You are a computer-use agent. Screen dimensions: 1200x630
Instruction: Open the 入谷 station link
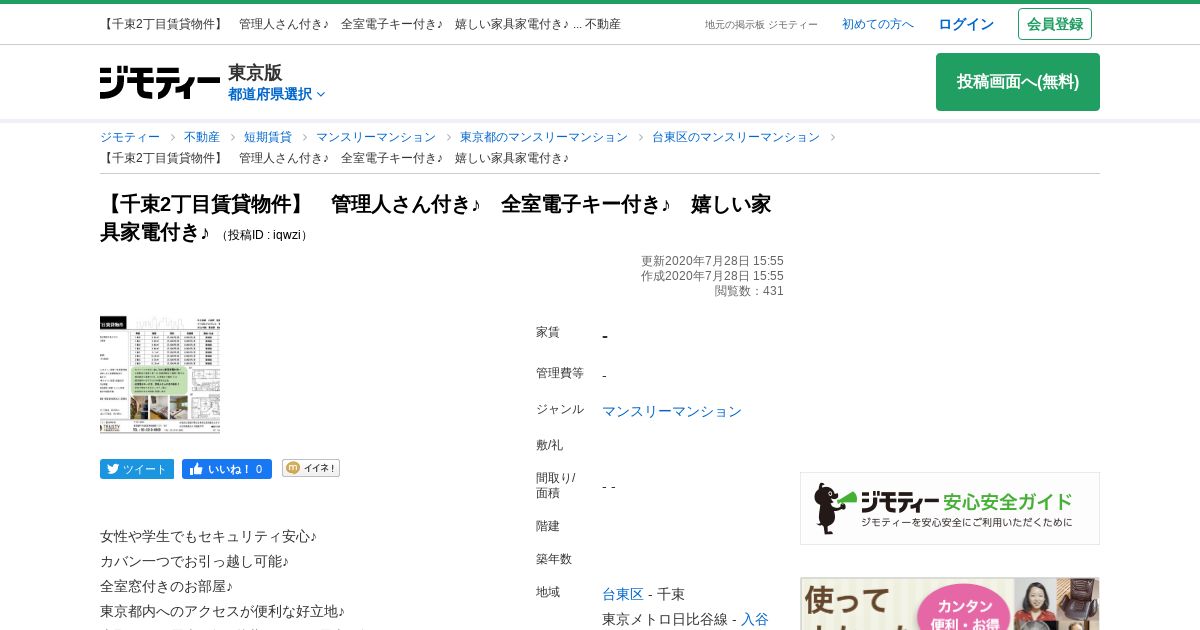755,619
